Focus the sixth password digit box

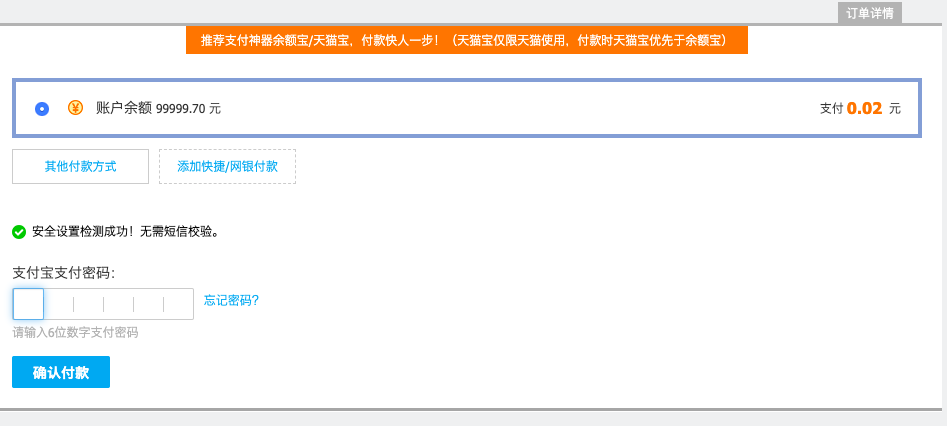(x=178, y=304)
